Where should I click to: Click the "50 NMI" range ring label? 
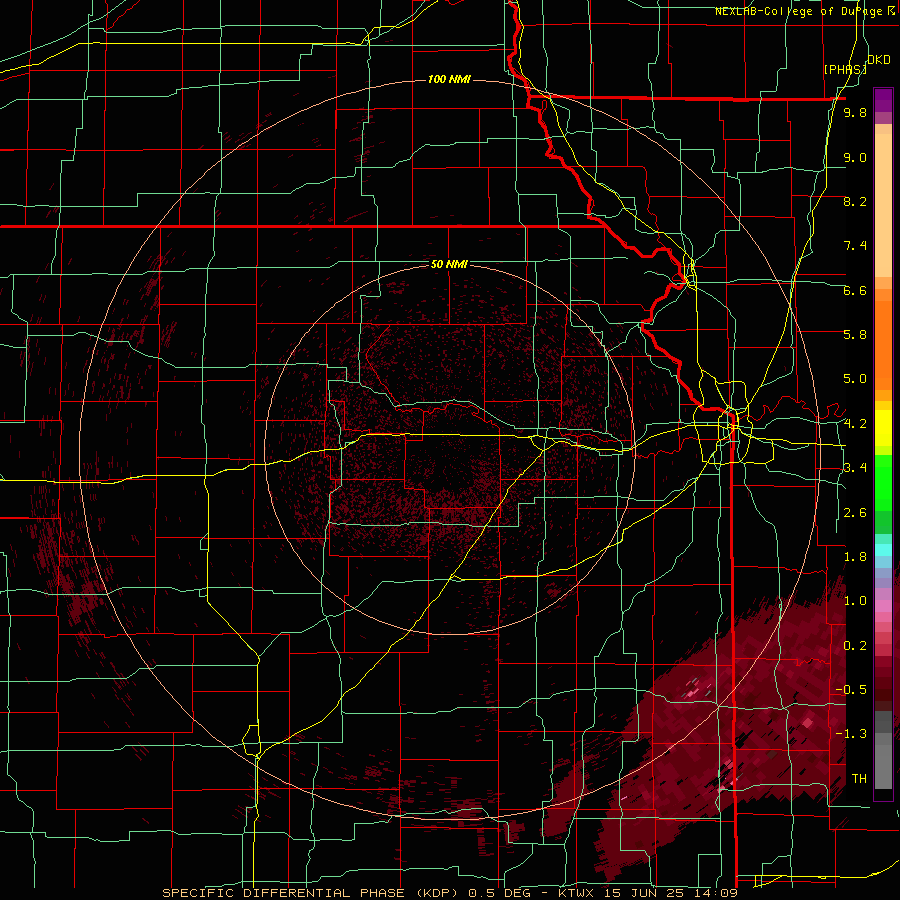point(449,264)
